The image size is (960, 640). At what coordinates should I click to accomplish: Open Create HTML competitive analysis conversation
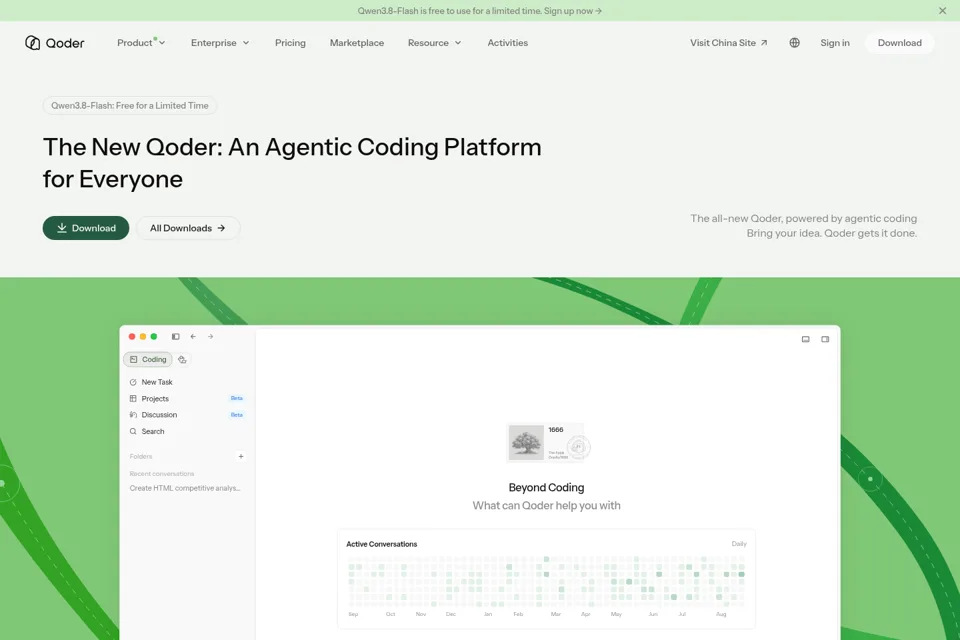coord(185,488)
